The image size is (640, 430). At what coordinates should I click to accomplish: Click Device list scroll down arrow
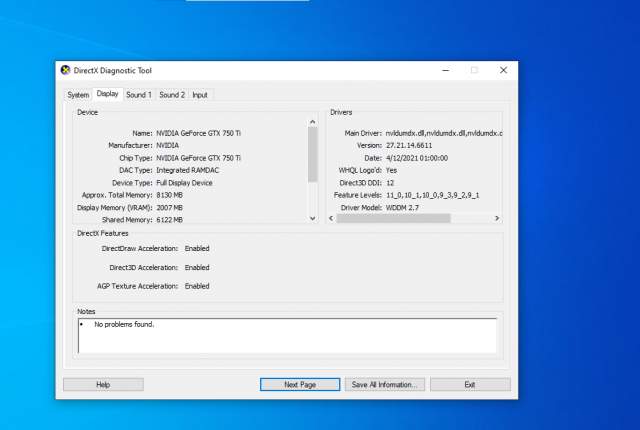coord(313,218)
